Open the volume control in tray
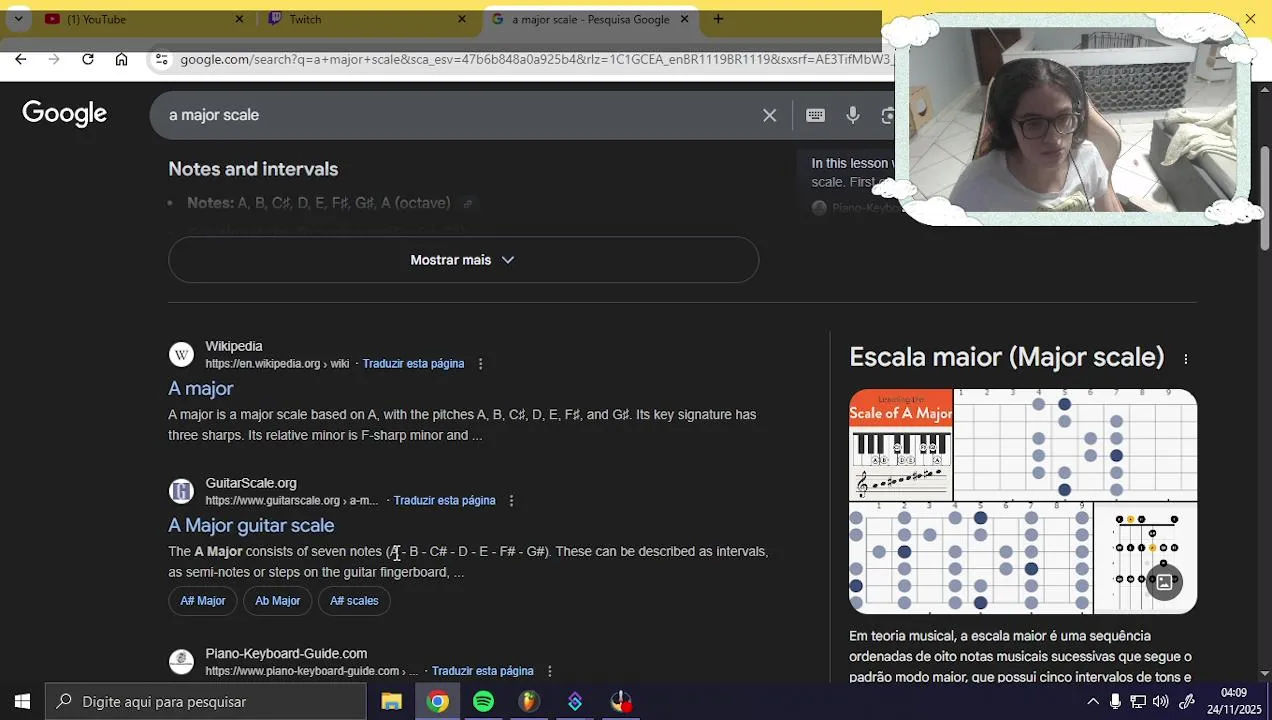Image resolution: width=1272 pixels, height=720 pixels. click(1161, 702)
